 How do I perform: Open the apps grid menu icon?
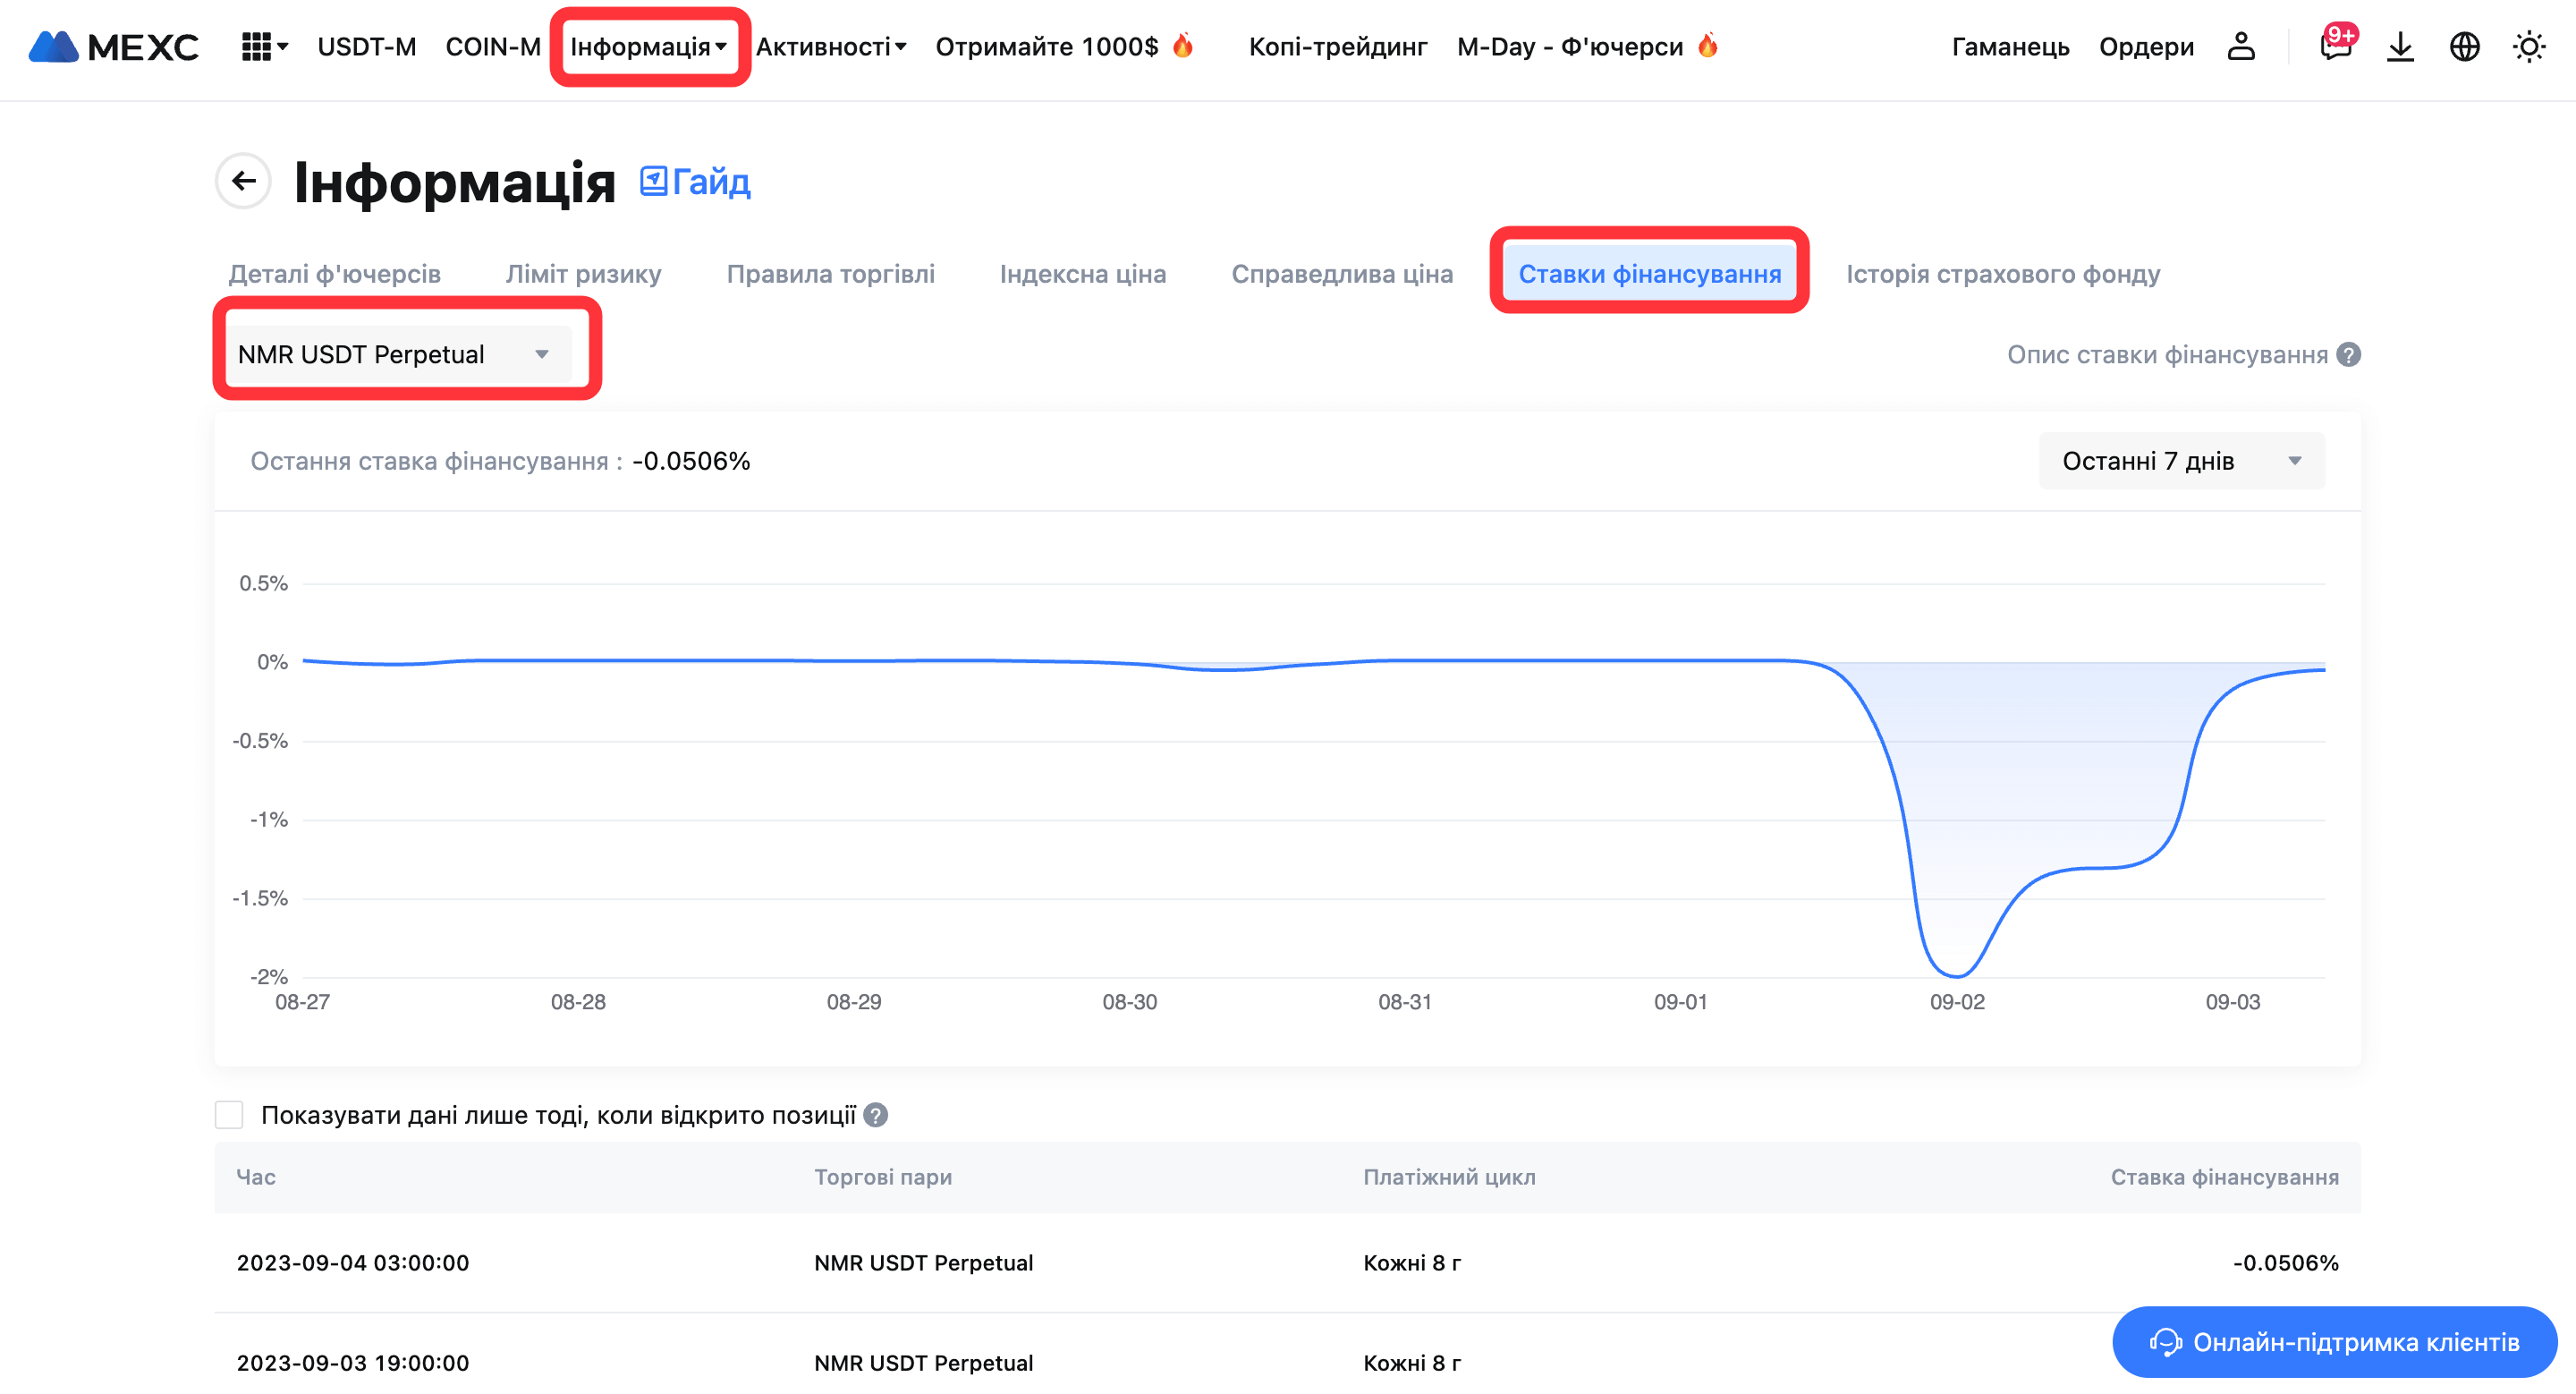pos(258,47)
